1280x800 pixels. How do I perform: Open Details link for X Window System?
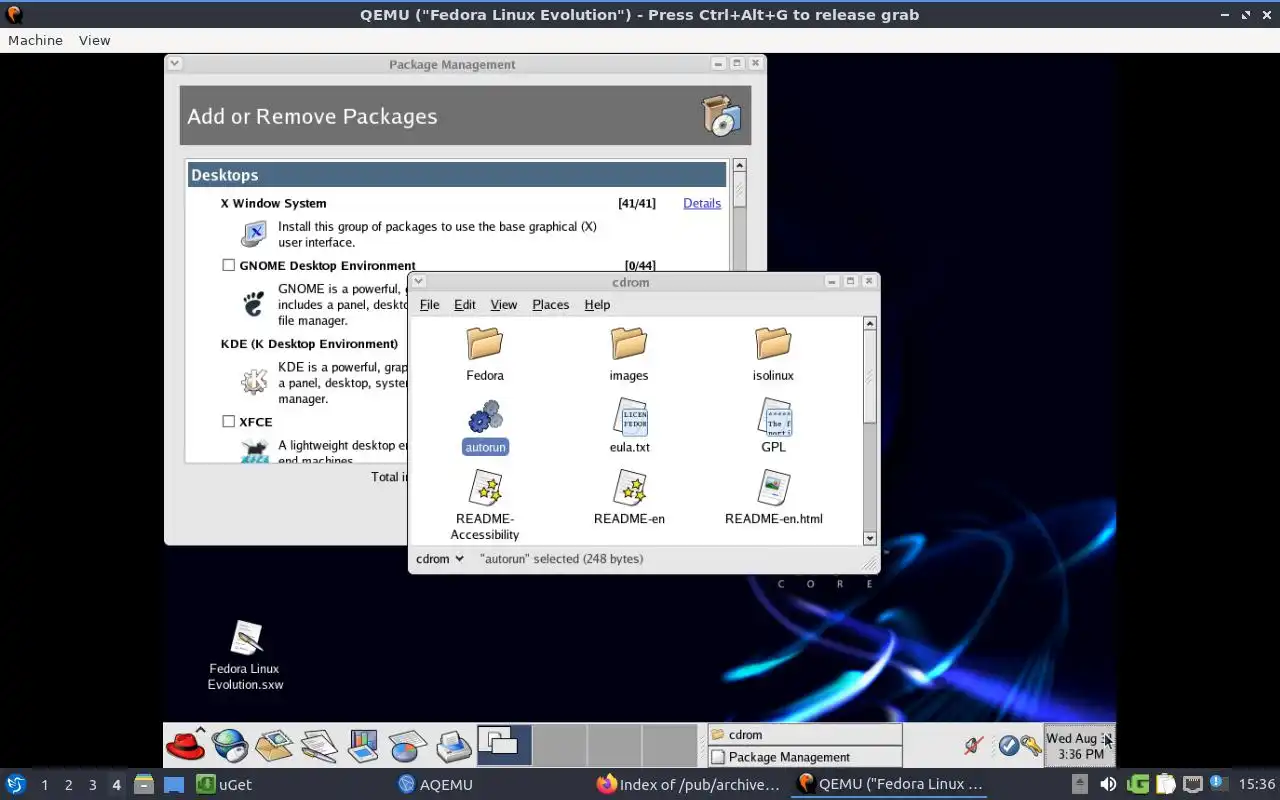702,203
